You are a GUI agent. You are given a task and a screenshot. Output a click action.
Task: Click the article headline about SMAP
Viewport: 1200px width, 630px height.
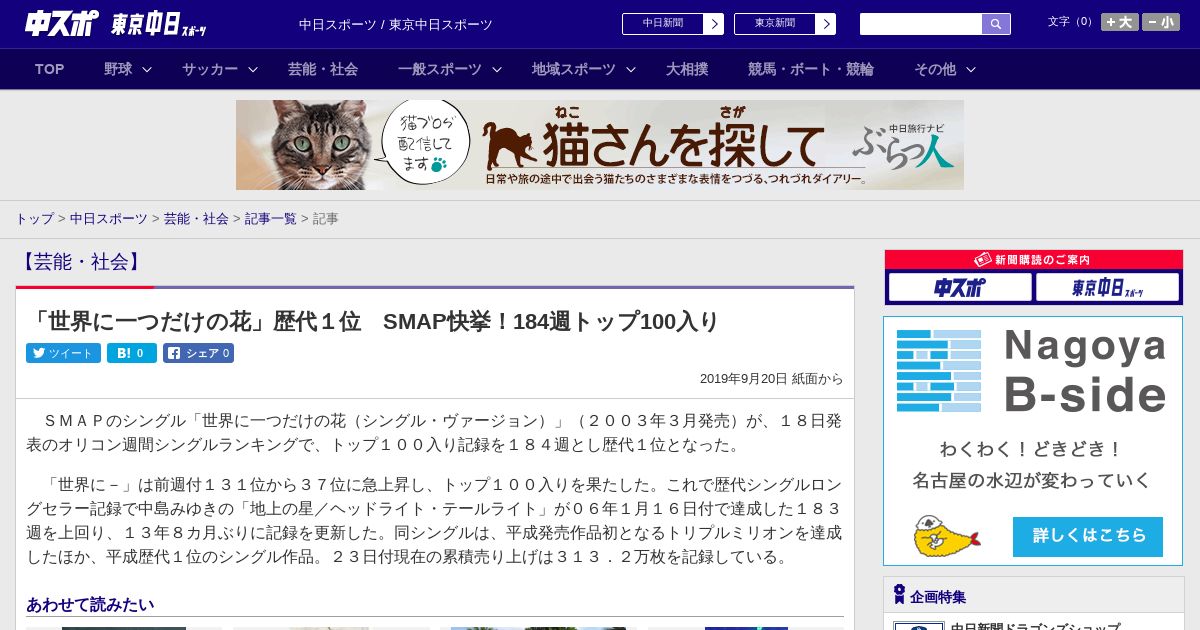(x=373, y=321)
